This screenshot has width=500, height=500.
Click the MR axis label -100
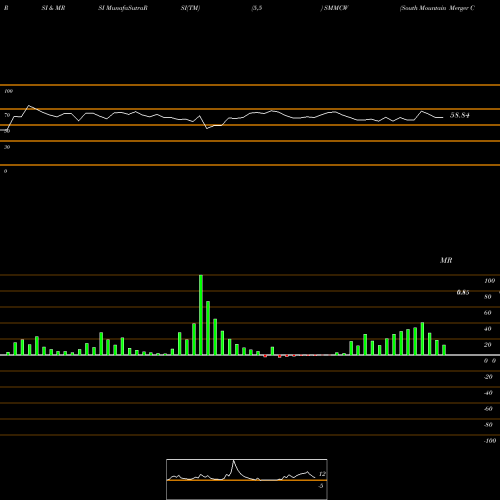[490, 441]
